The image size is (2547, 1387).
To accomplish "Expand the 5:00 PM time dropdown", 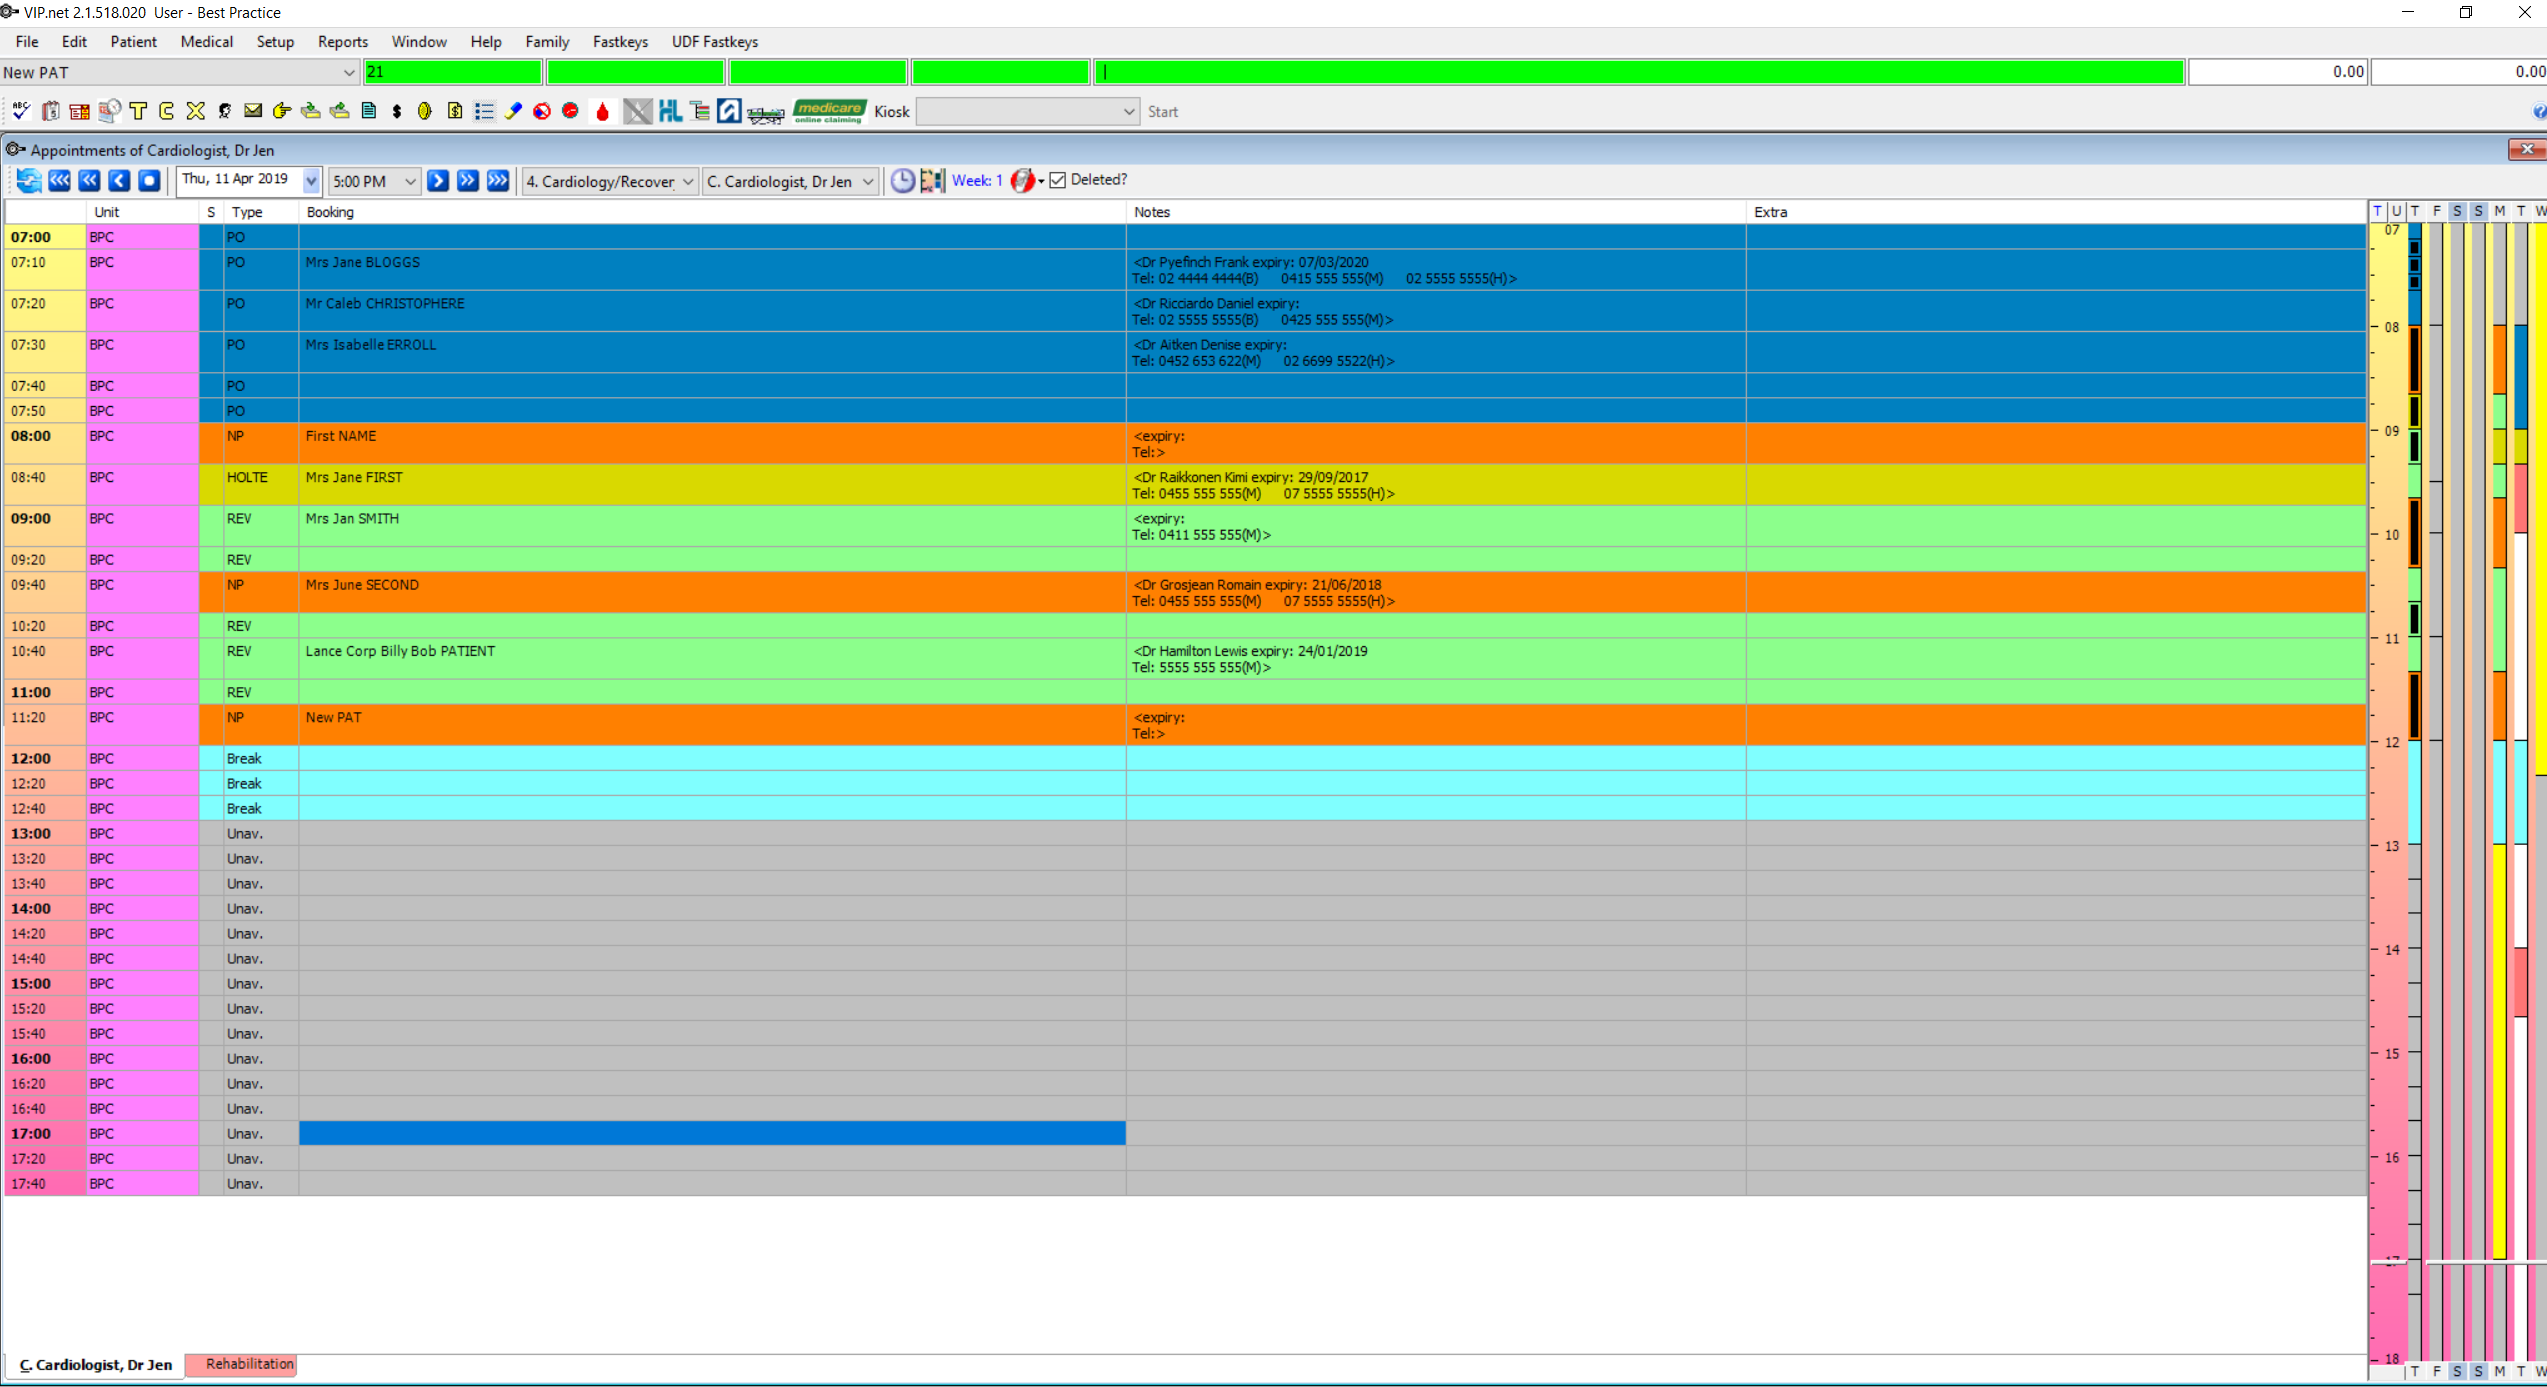I will pyautogui.click(x=409, y=182).
